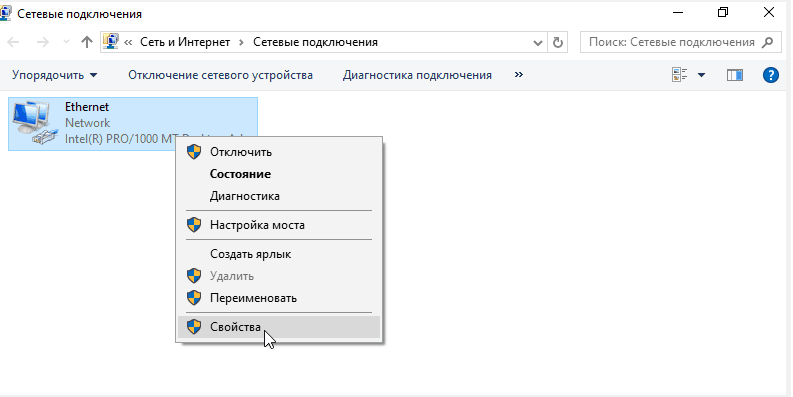Viewport: 793px width, 397px height.
Task: Click Диагностика подключения toolbar button
Action: point(417,75)
